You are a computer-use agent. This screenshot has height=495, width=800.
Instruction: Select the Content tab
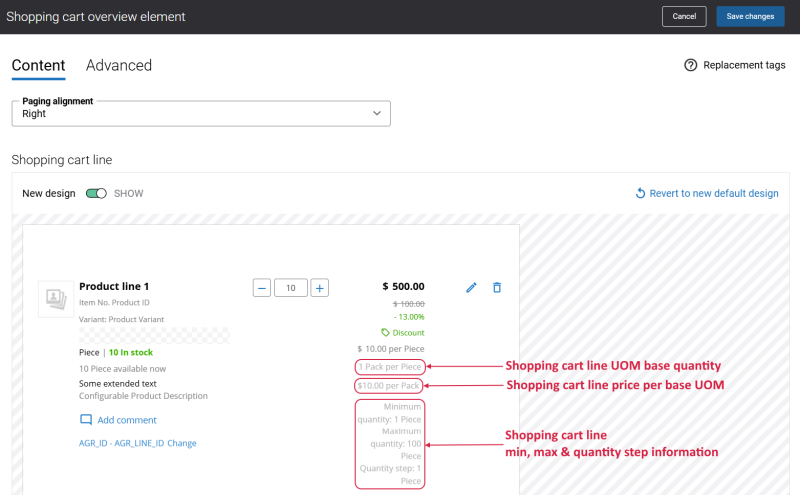point(38,66)
